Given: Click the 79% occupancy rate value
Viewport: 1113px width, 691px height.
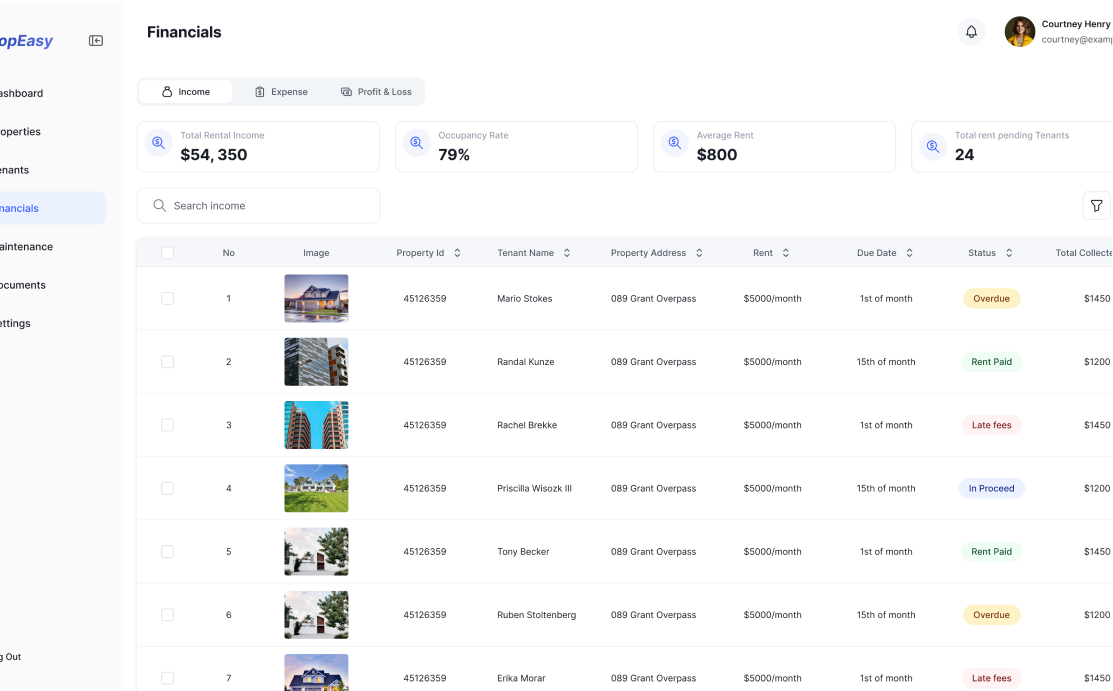Looking at the screenshot, I should [454, 155].
